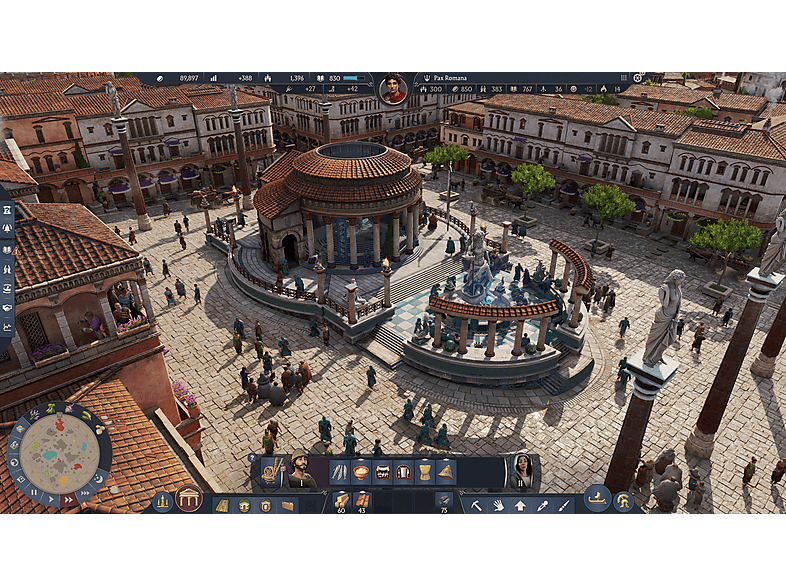This screenshot has width=786, height=587.
Task: Open the grid menu icon in the top bar
Action: pyautogui.click(x=624, y=78)
